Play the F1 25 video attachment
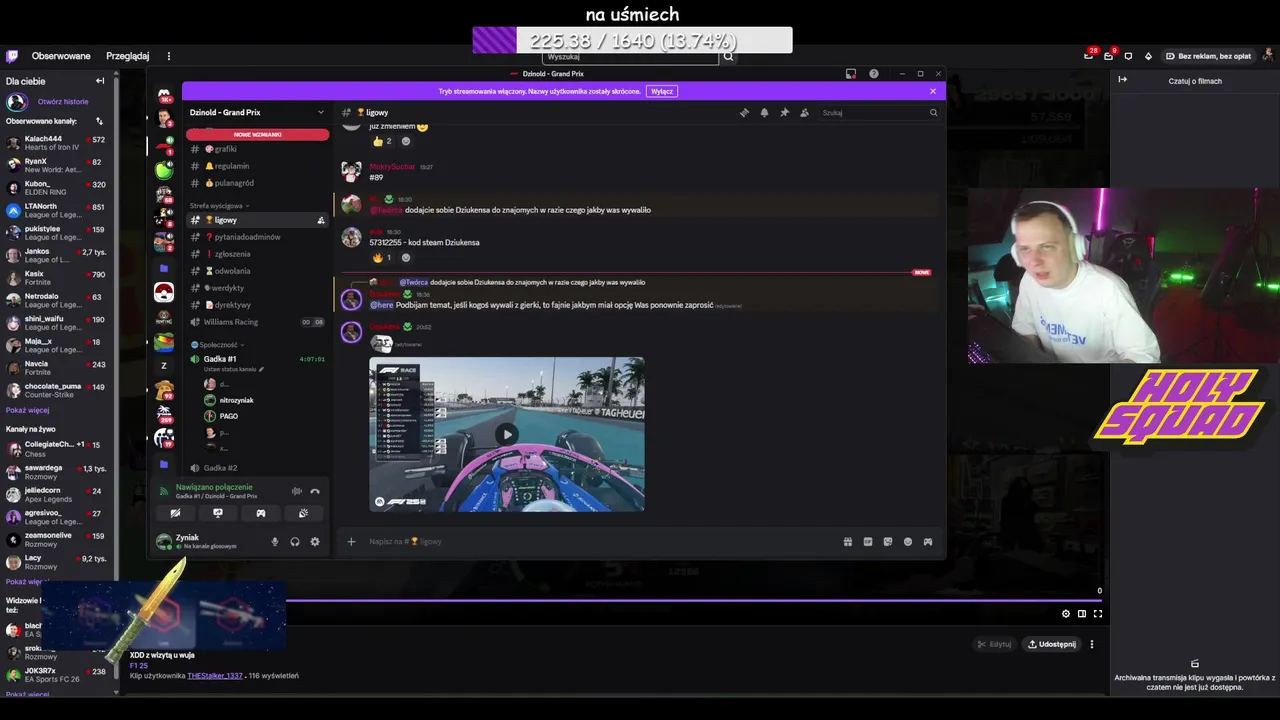The image size is (1280, 720). pyautogui.click(x=507, y=434)
